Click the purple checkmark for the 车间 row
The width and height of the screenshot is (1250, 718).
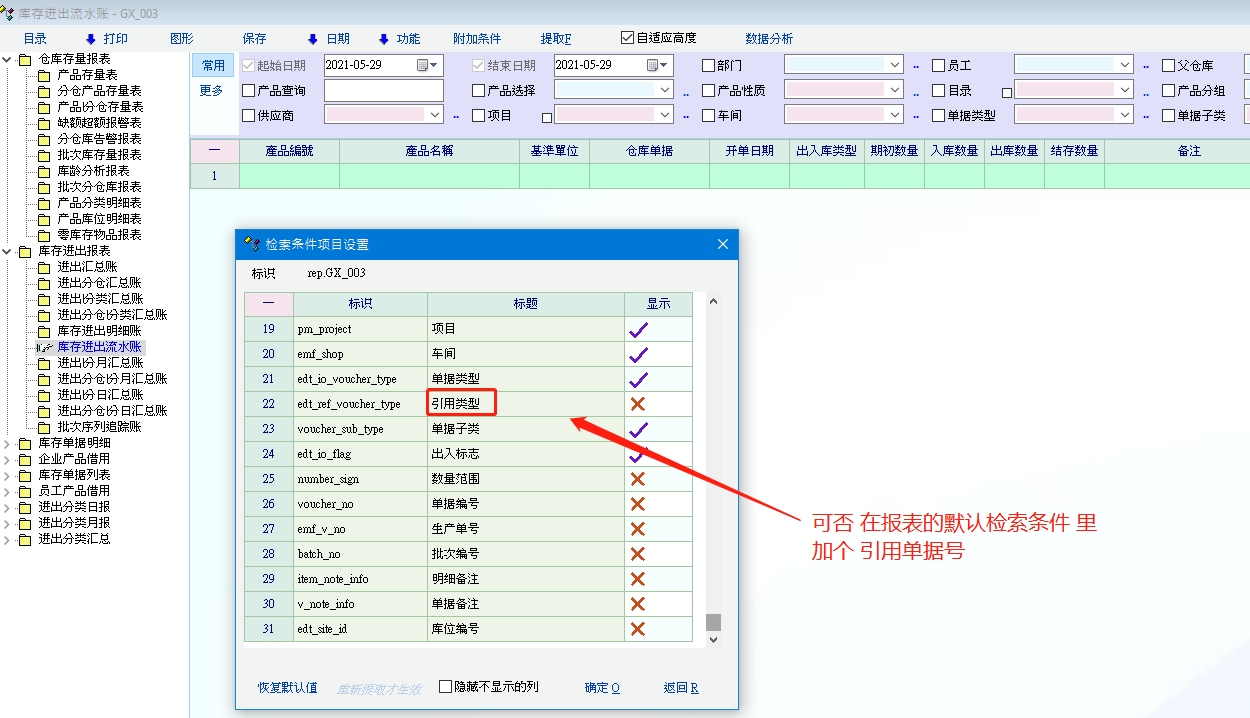point(638,354)
